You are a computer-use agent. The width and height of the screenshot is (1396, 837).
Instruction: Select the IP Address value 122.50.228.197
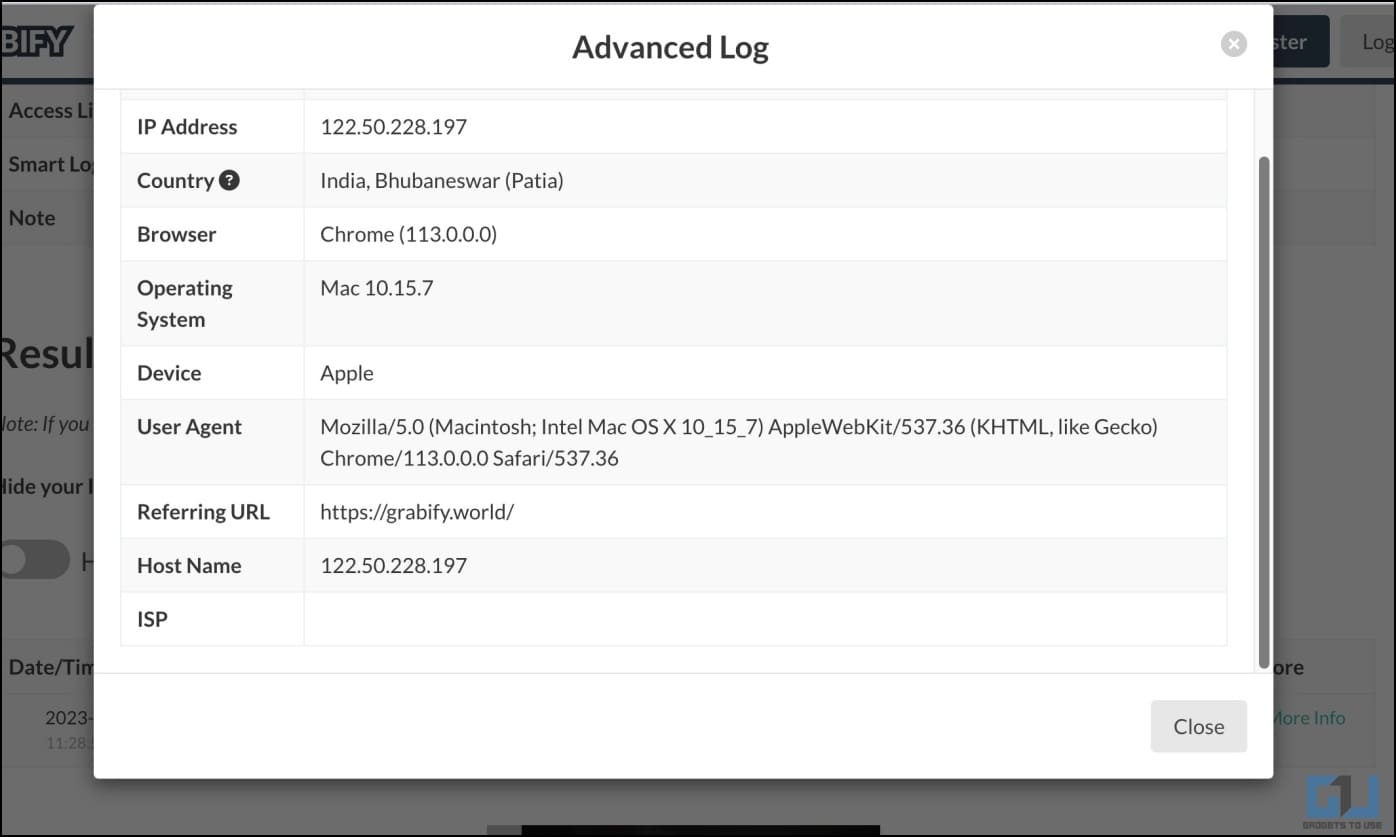(x=393, y=127)
